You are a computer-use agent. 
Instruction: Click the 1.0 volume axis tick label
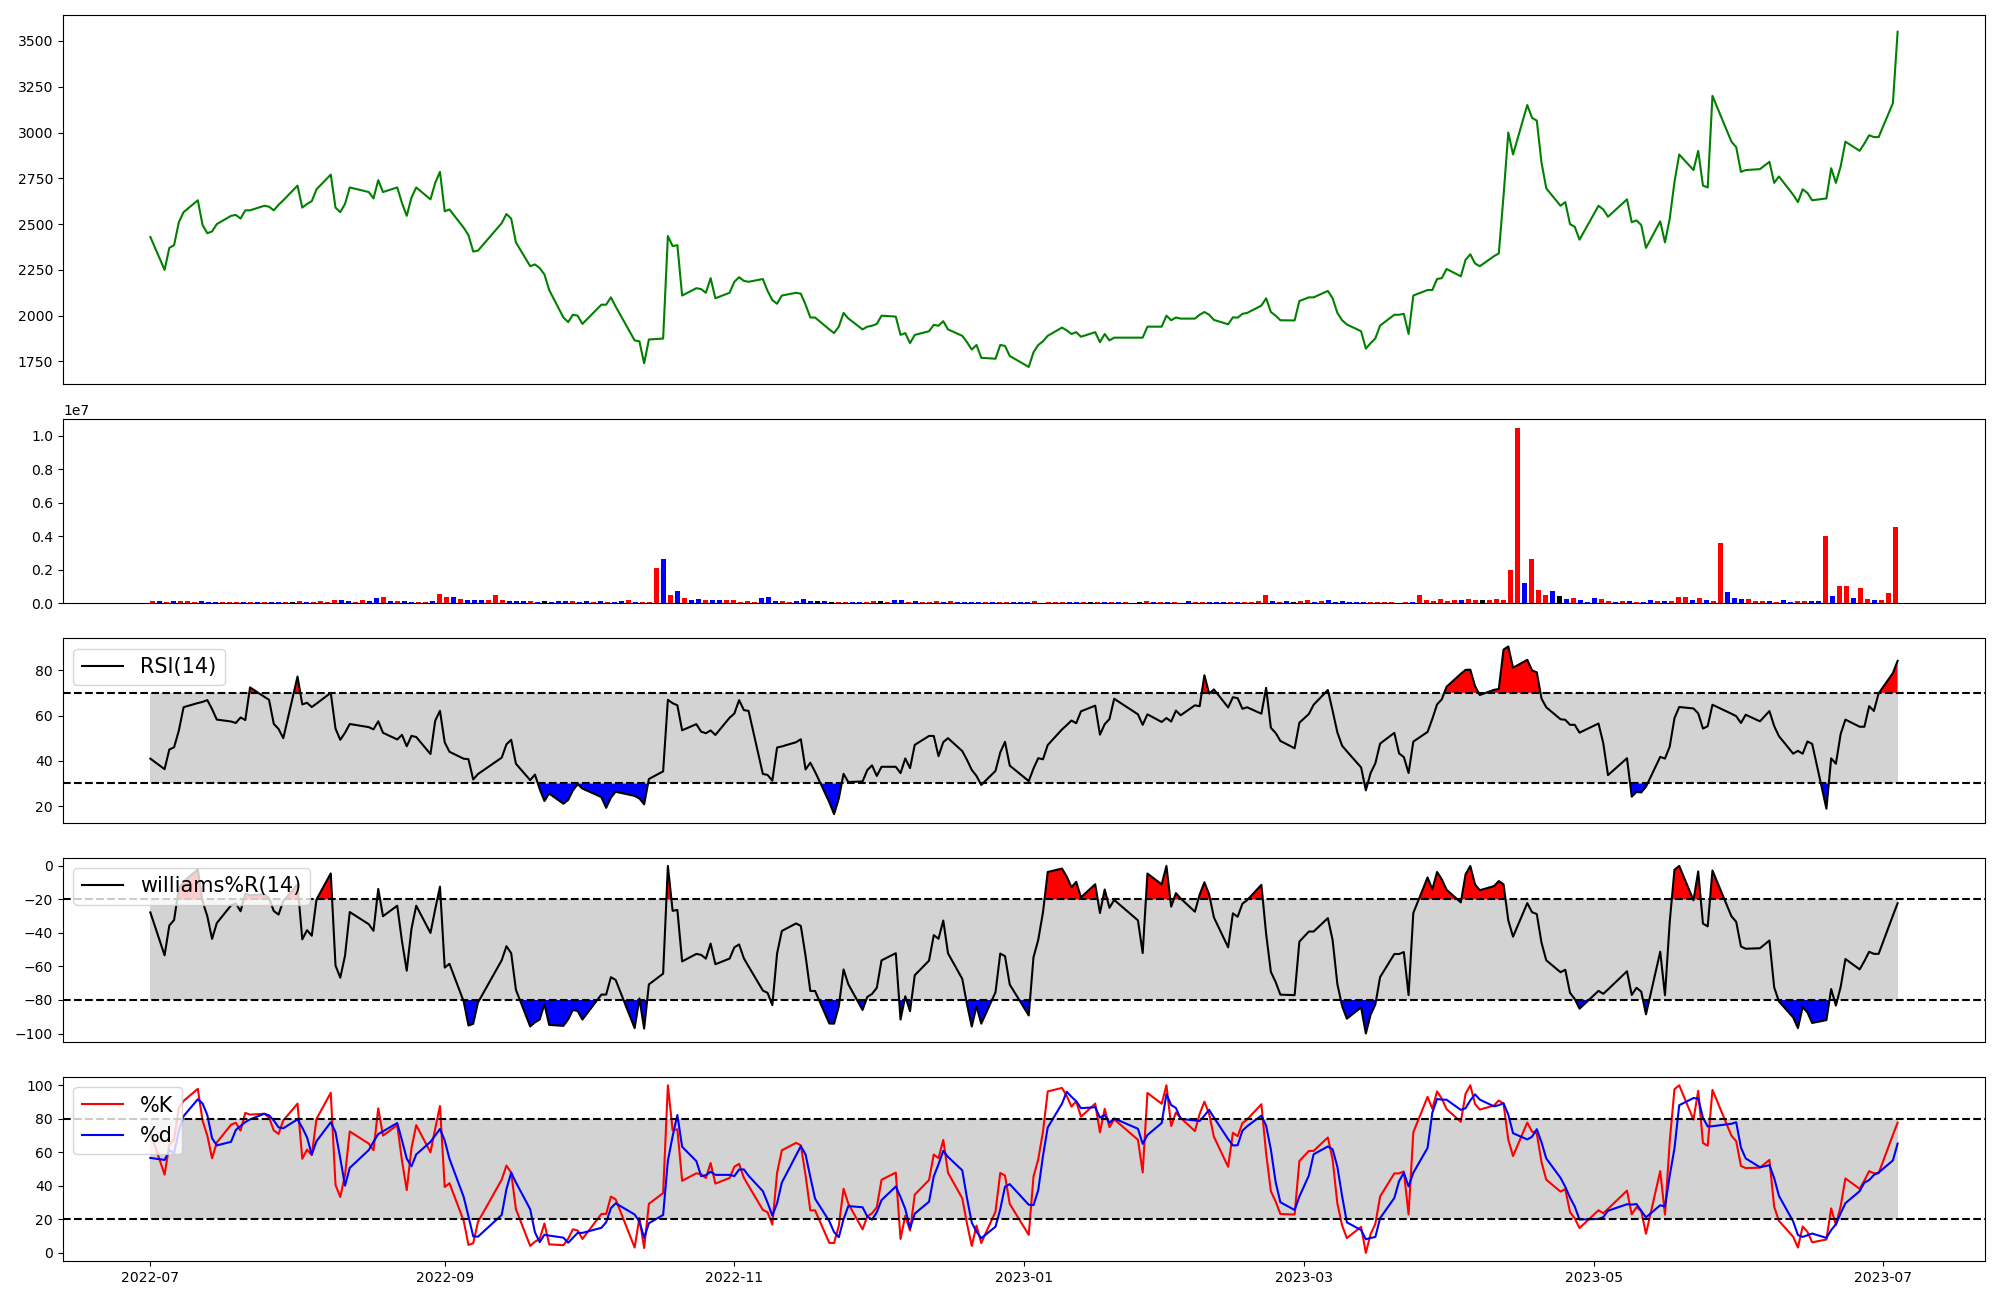pyautogui.click(x=43, y=436)
